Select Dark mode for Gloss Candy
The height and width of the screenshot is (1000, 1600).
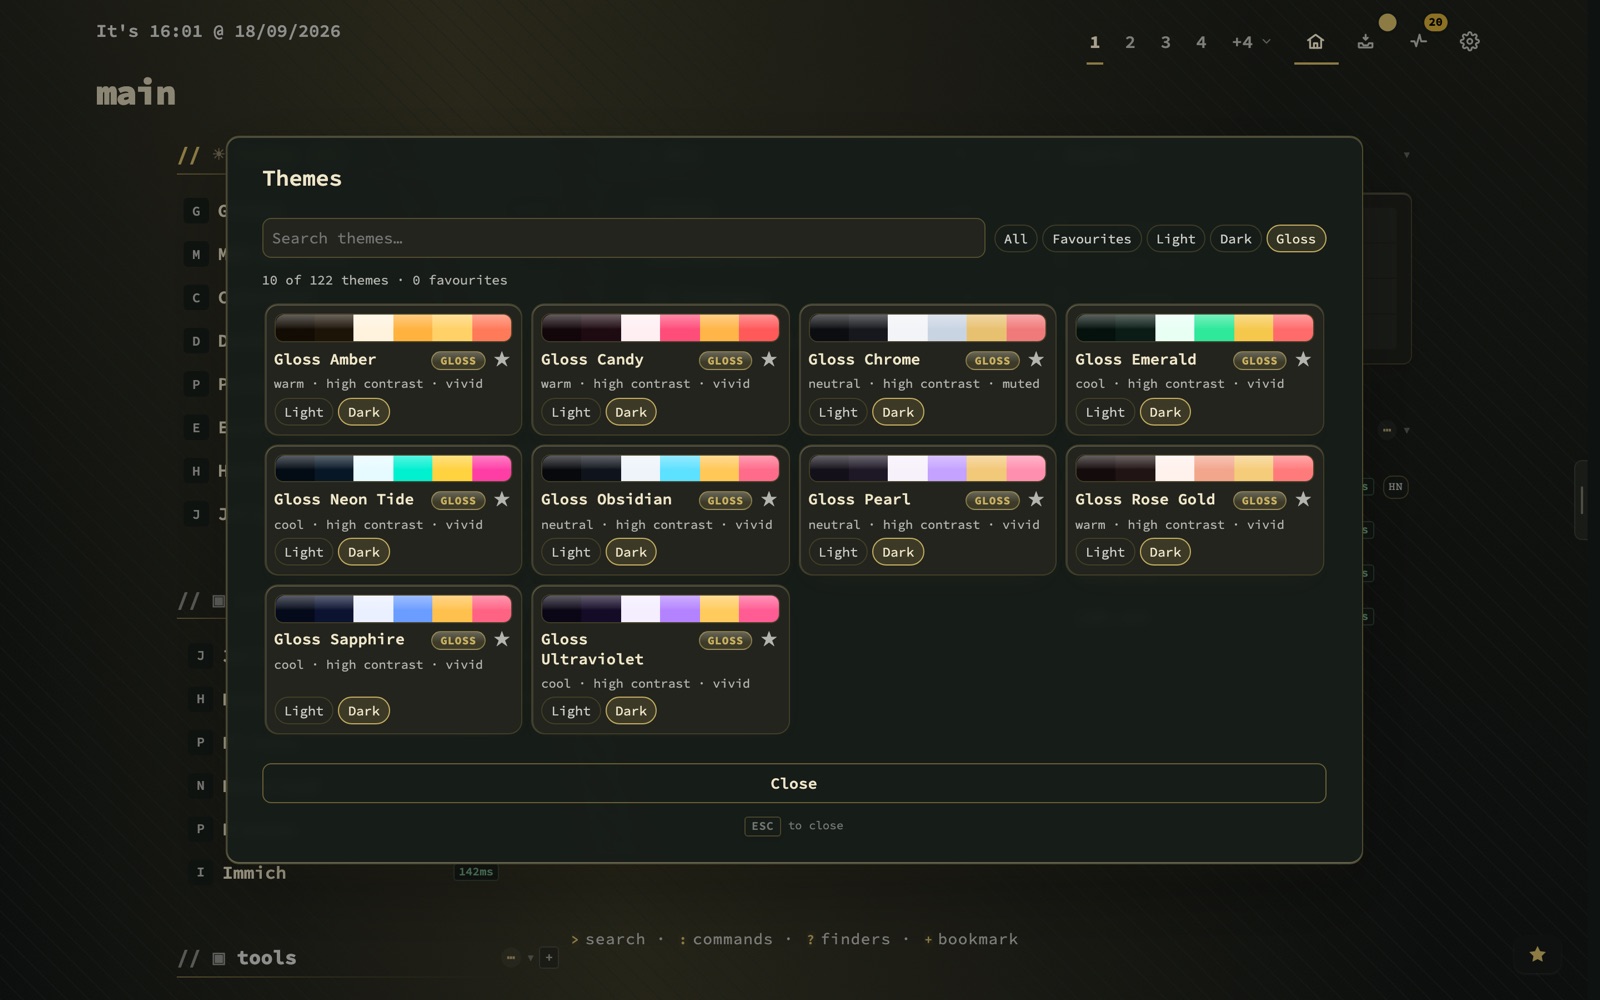(631, 412)
